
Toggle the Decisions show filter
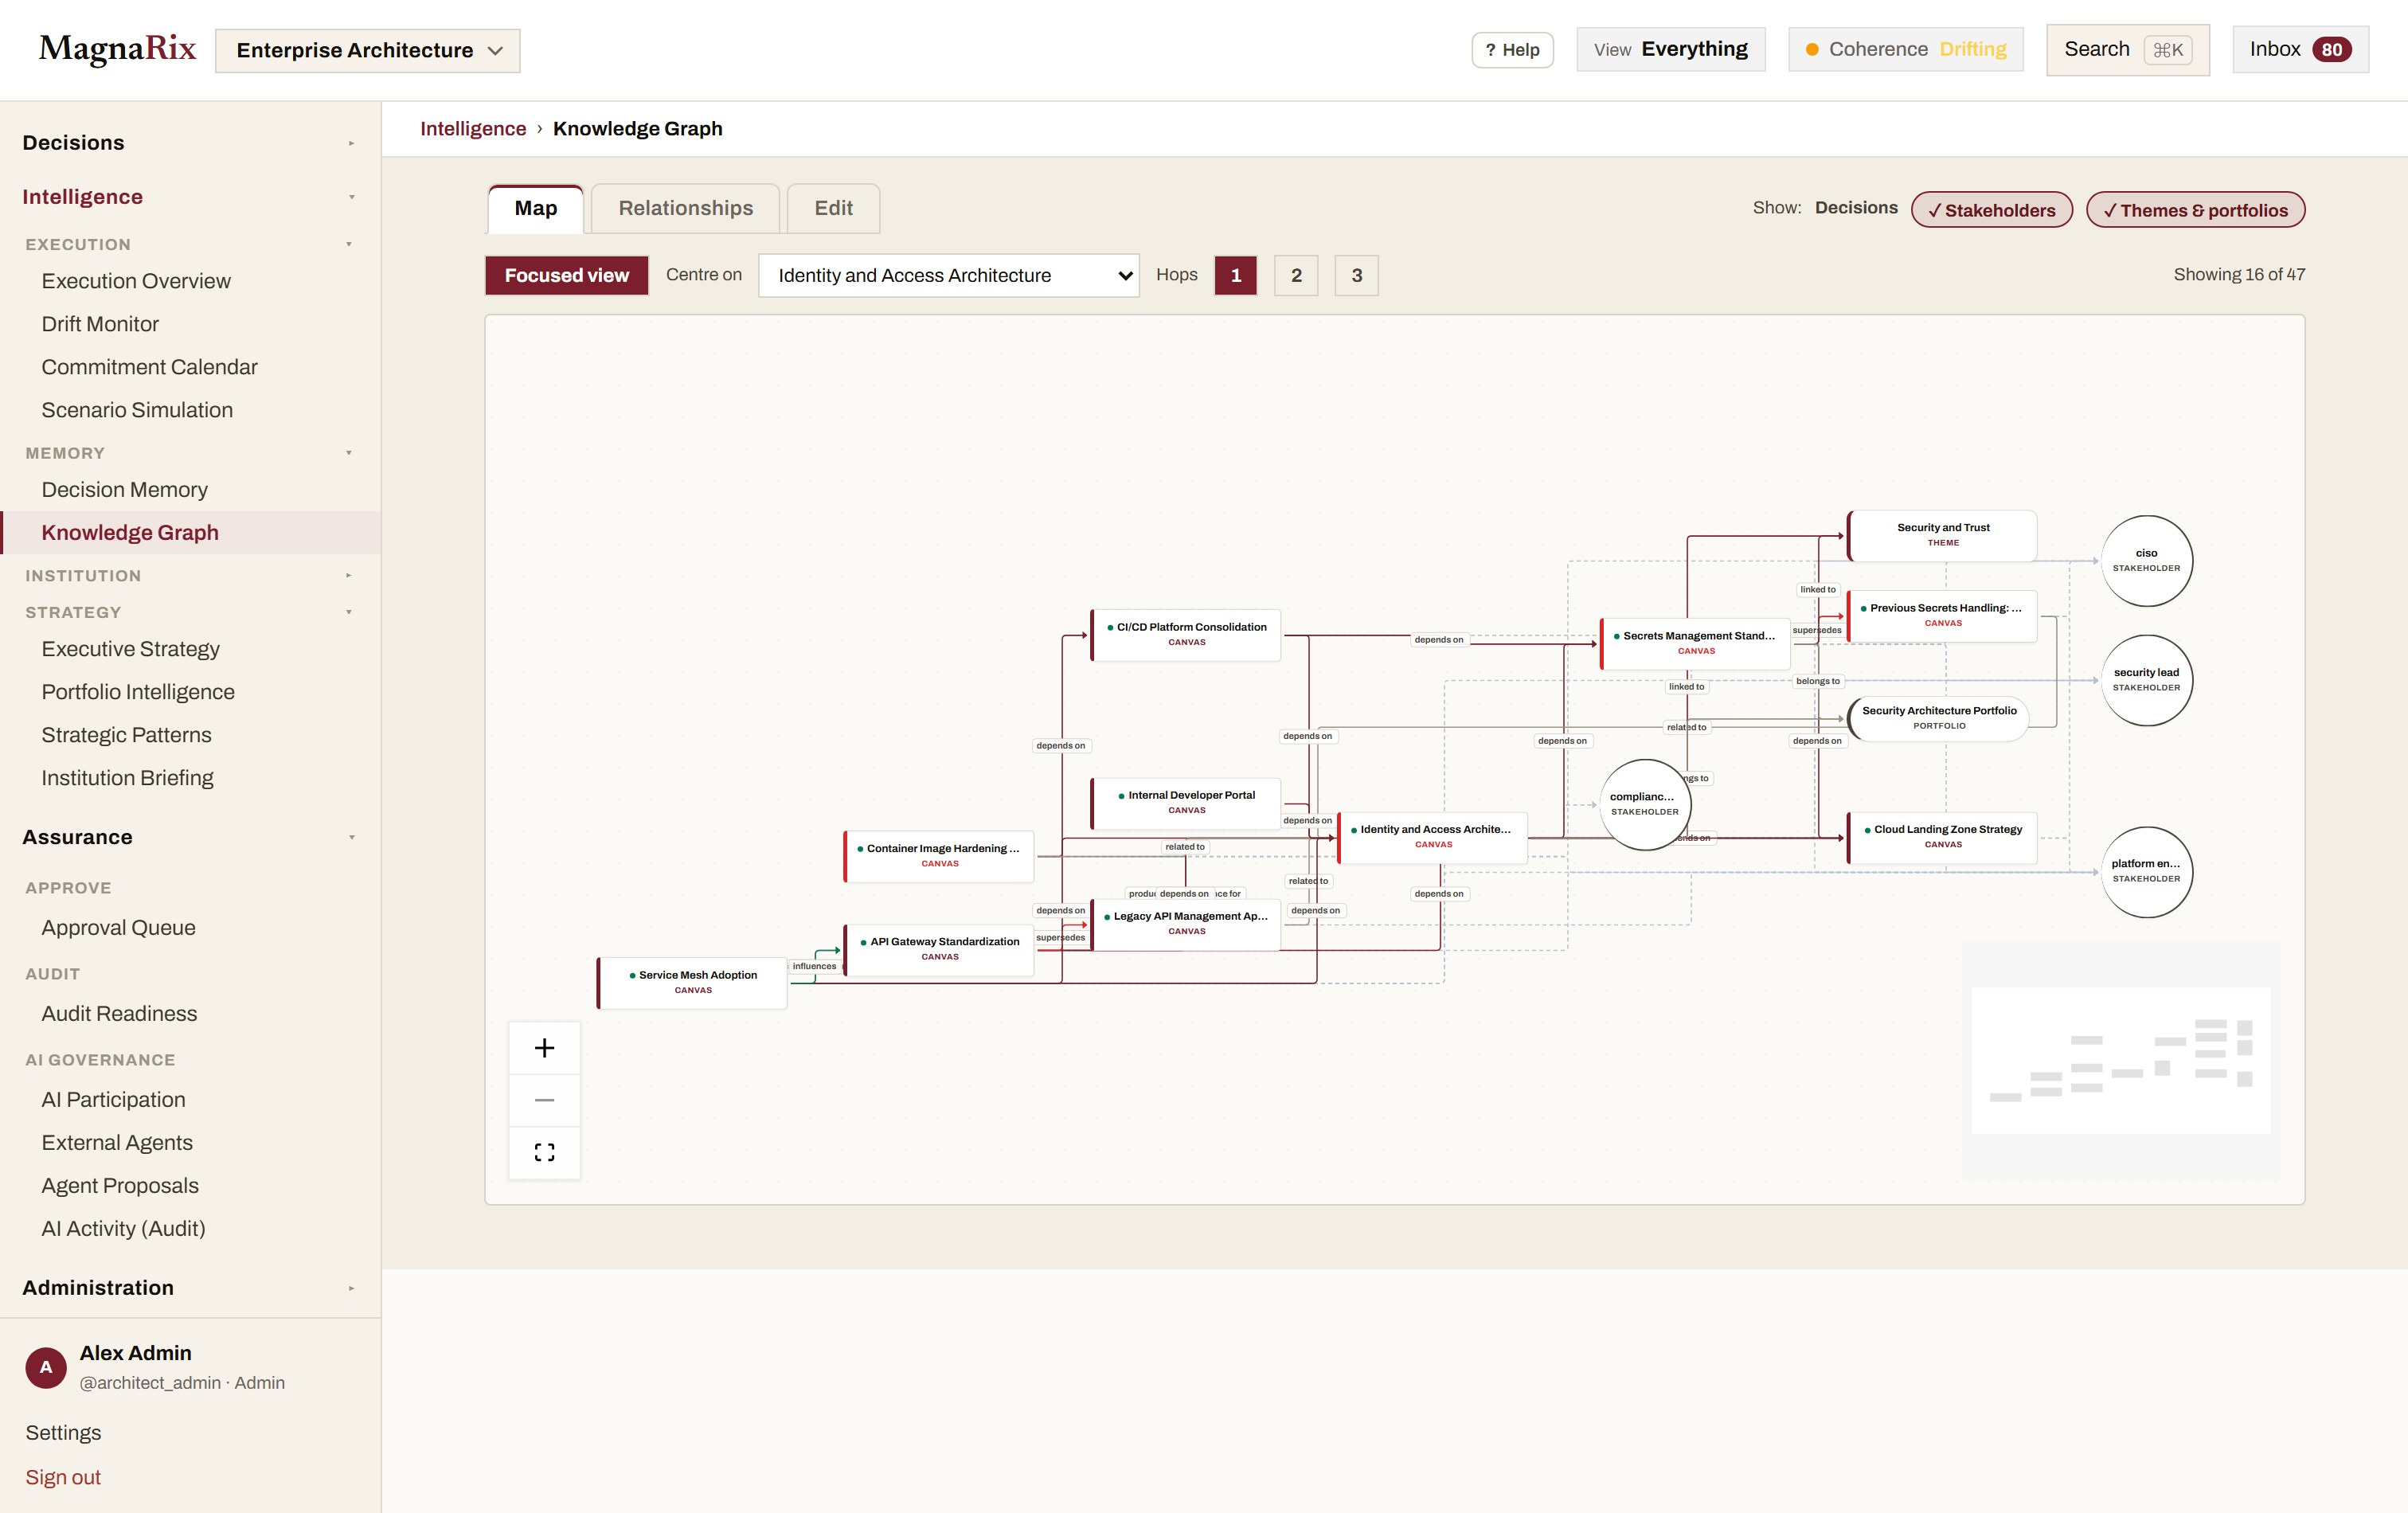(x=1856, y=207)
